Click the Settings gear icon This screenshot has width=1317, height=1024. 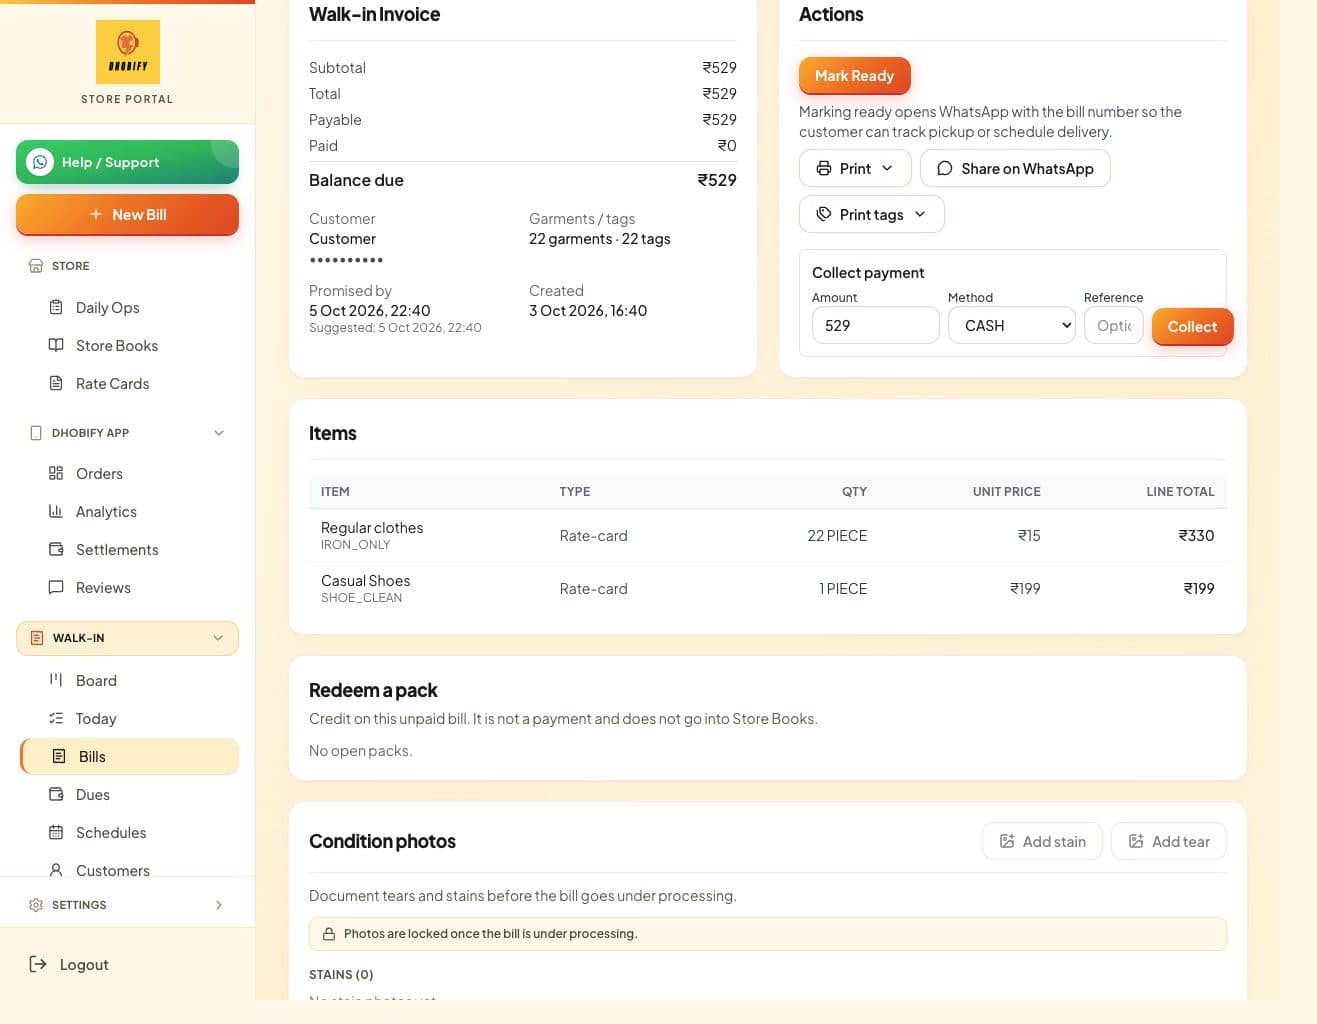(36, 905)
